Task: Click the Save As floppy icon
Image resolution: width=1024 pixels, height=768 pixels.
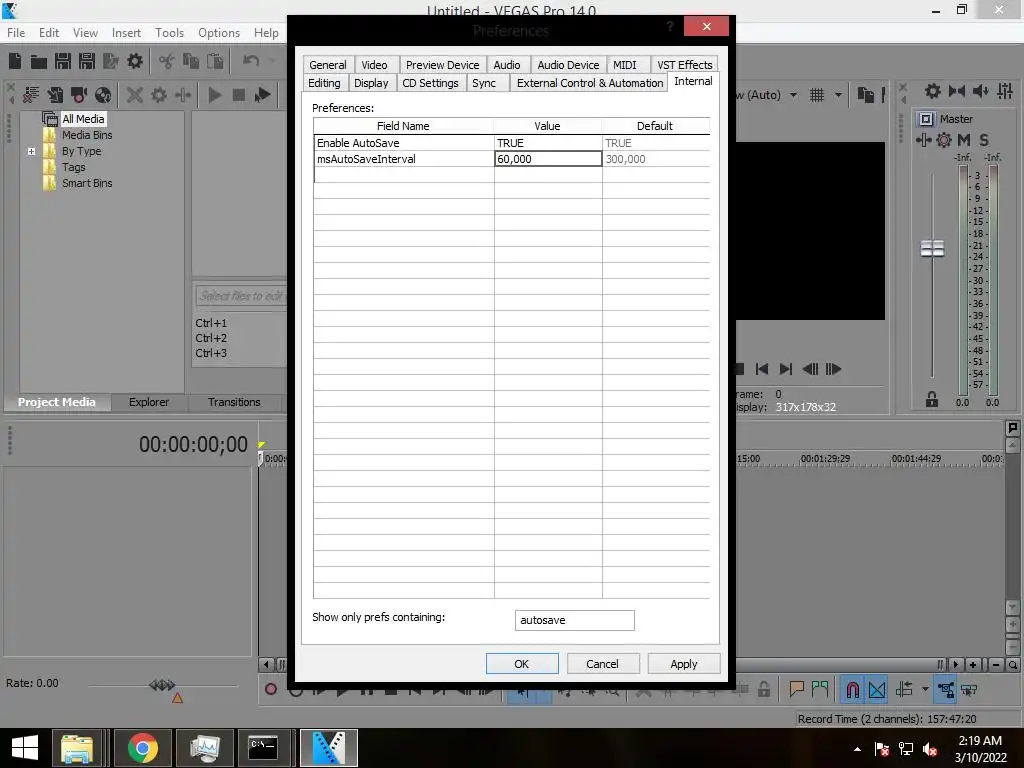Action: (x=87, y=61)
